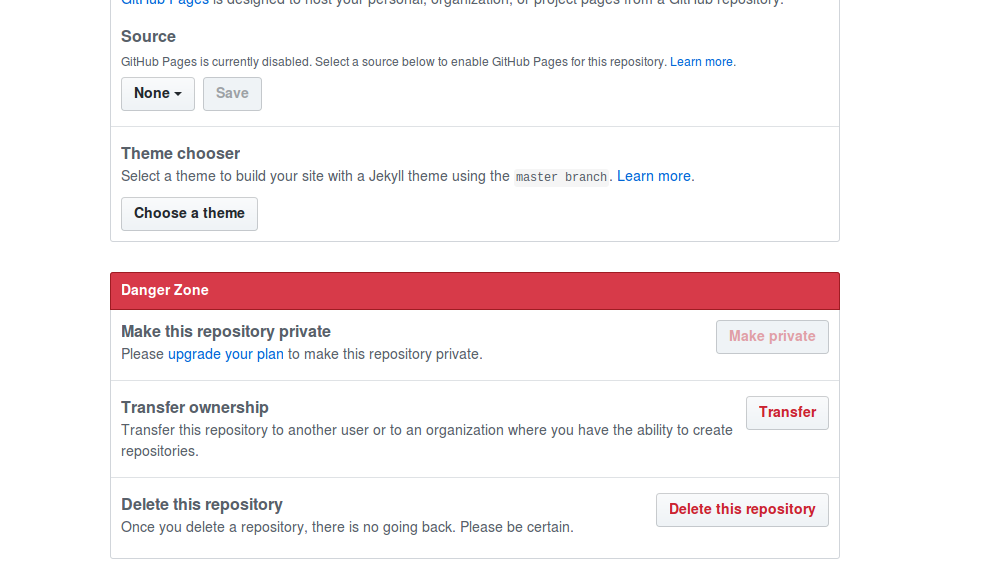This screenshot has width=986, height=584.
Task: Open the None source dropdown
Action: point(157,94)
